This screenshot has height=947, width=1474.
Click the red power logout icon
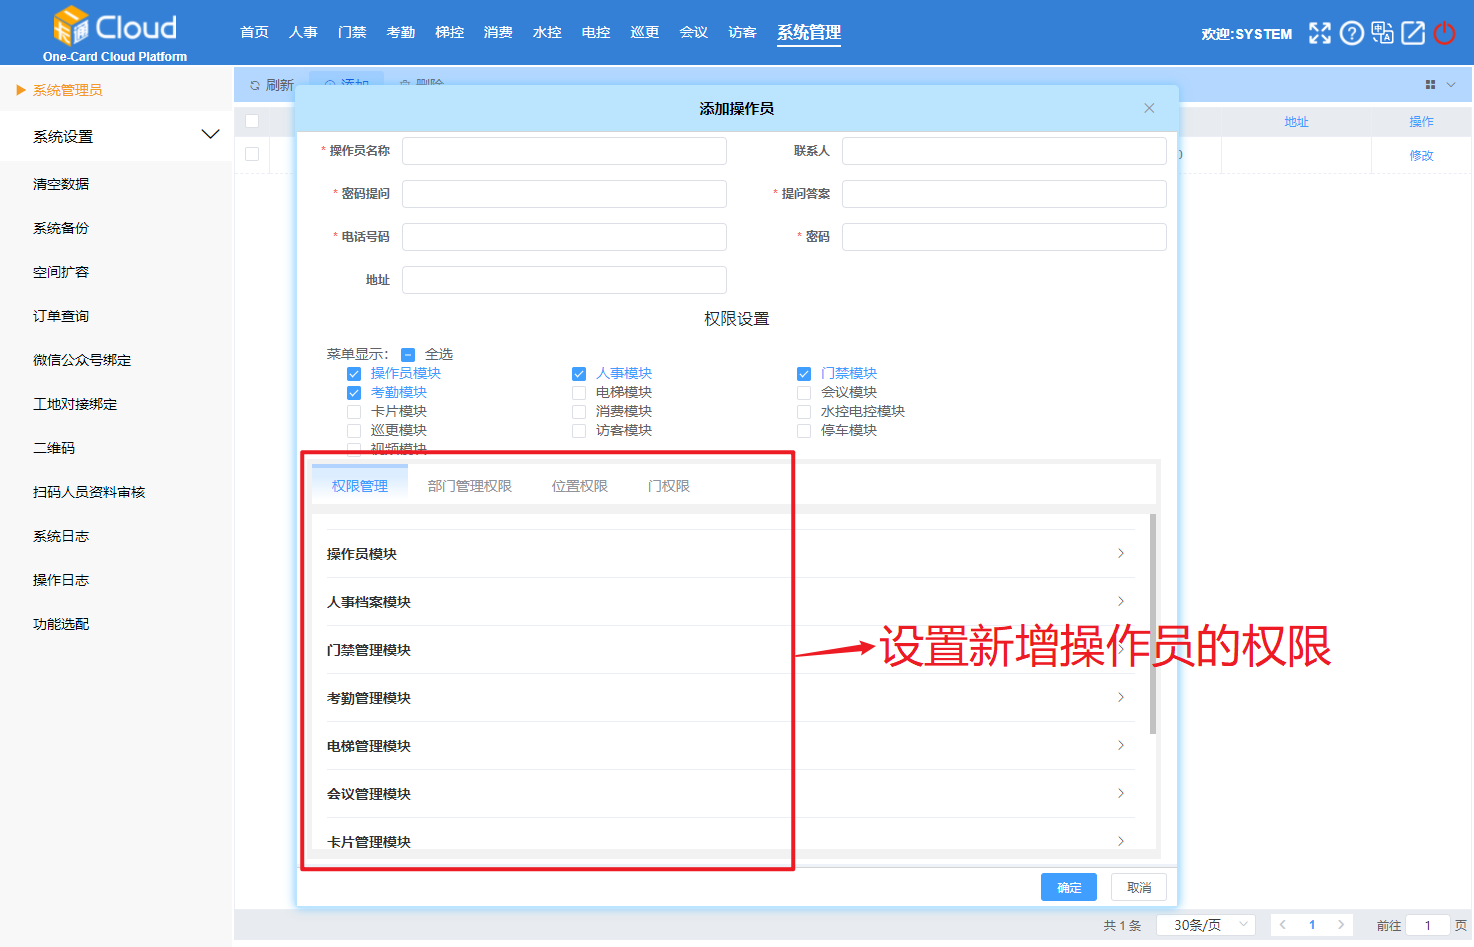click(x=1444, y=33)
